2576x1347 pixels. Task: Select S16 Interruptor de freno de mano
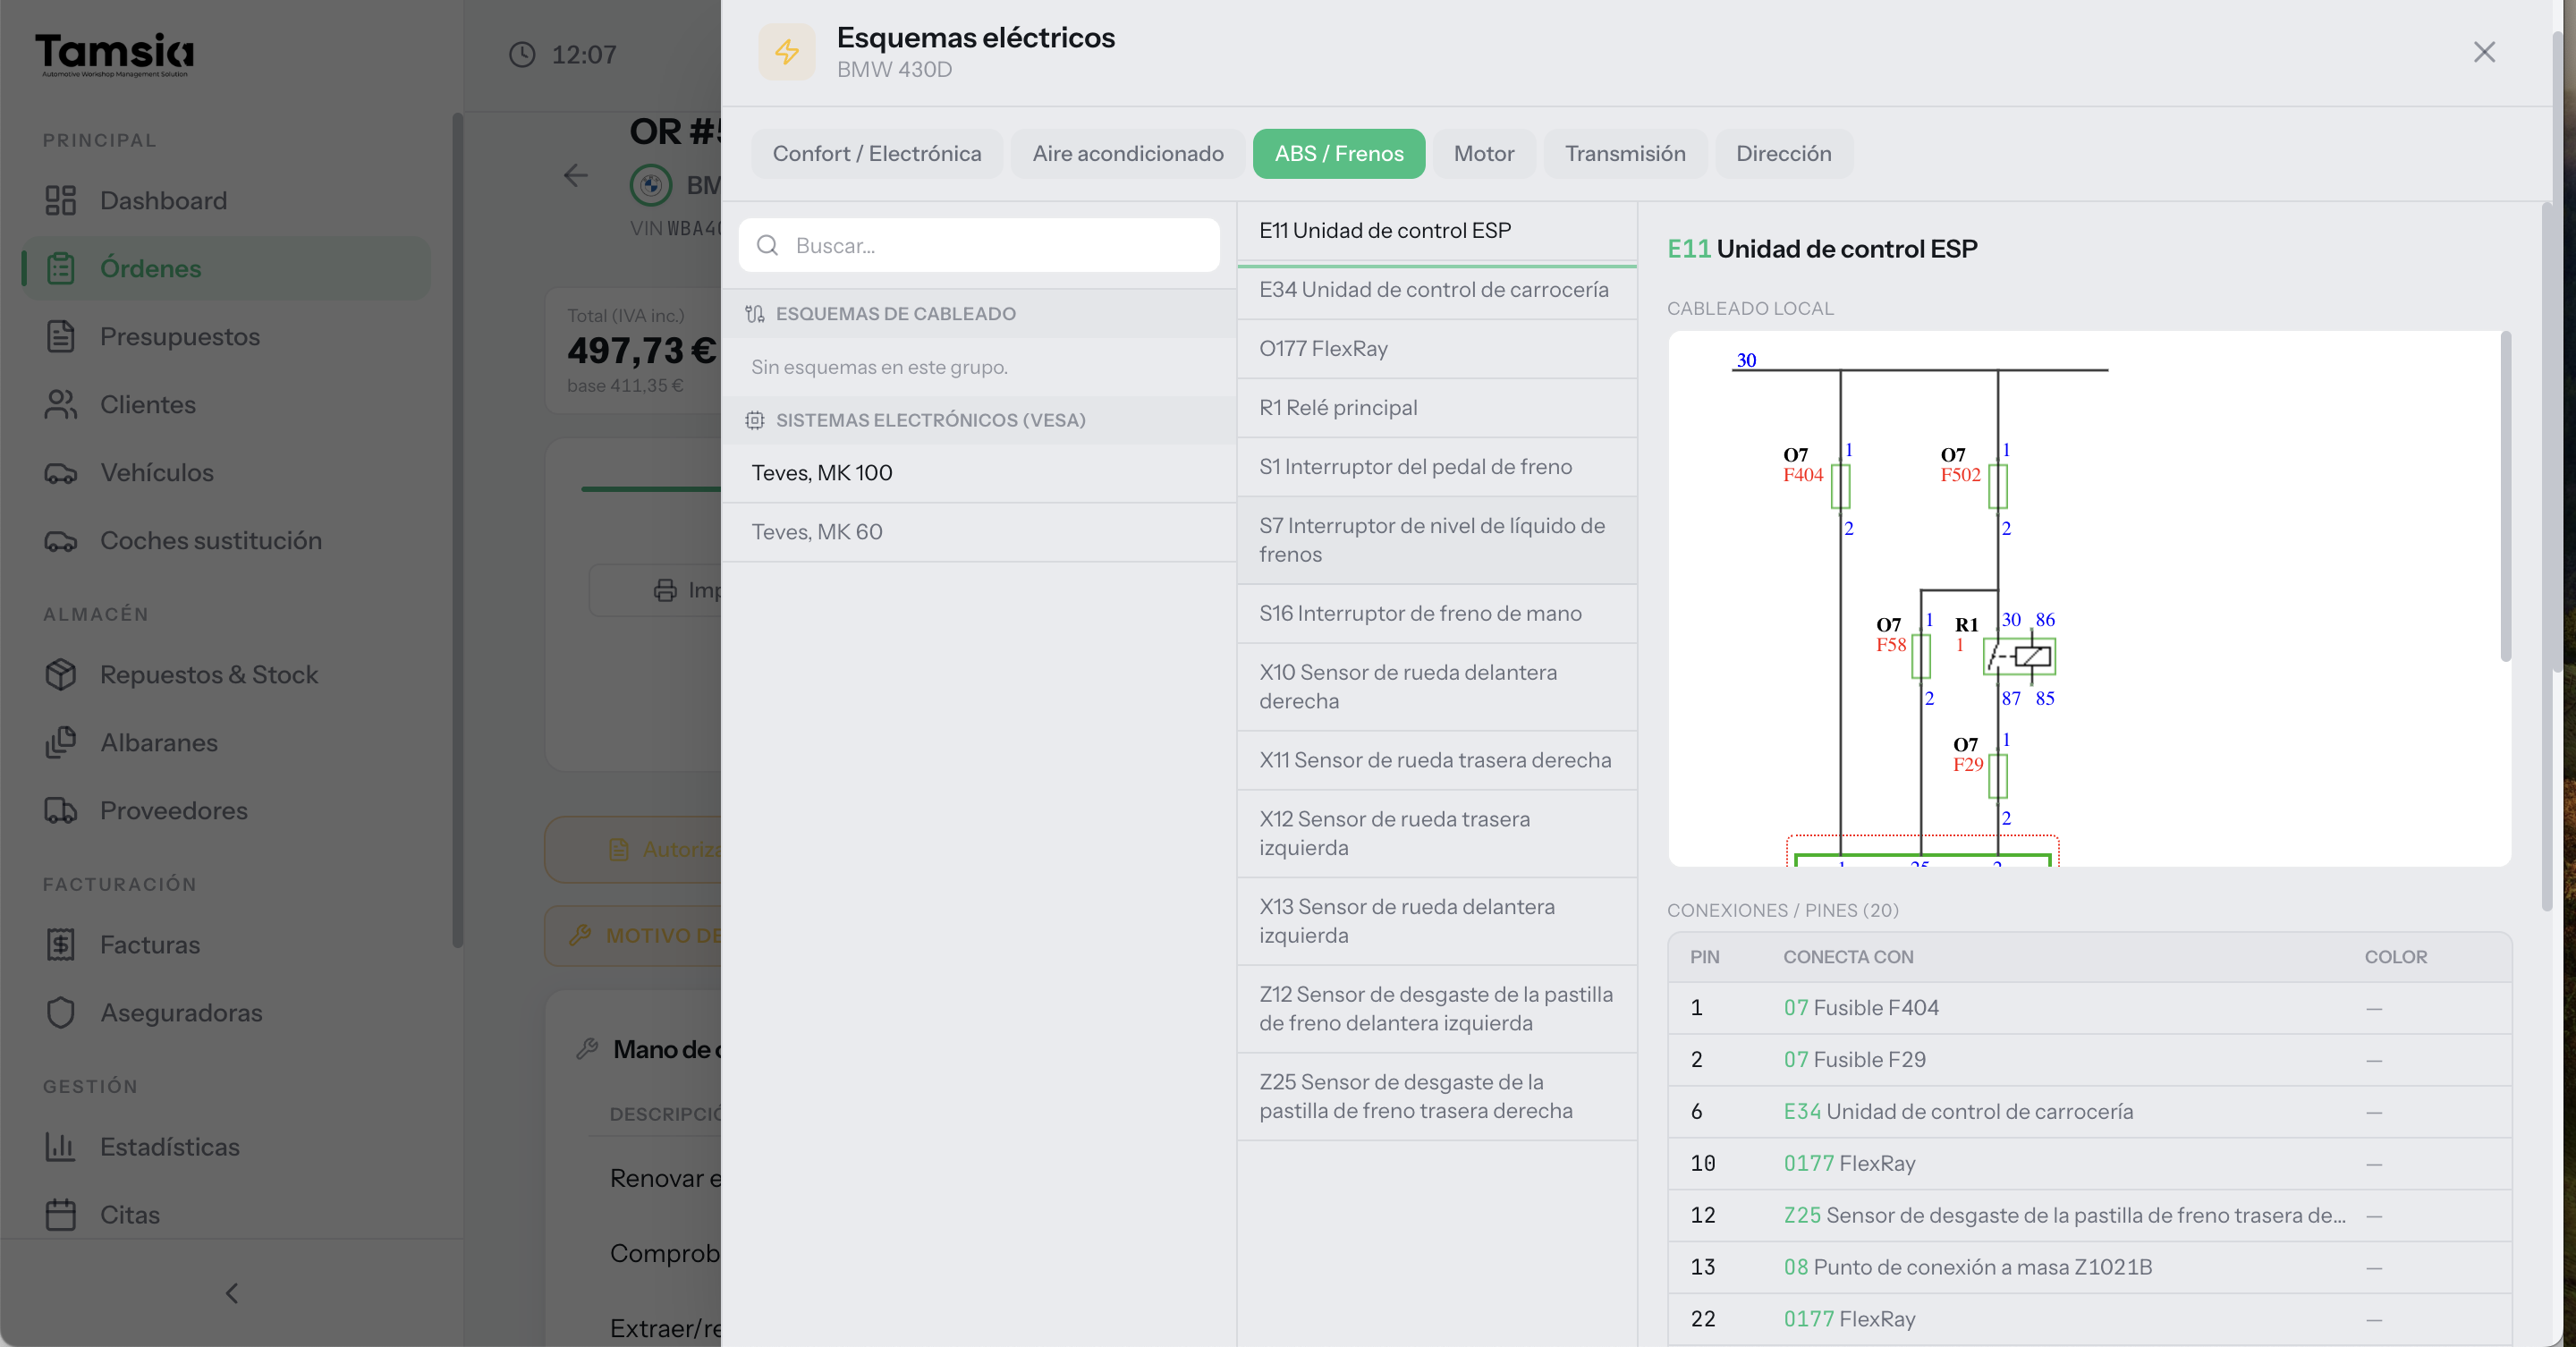(x=1437, y=613)
